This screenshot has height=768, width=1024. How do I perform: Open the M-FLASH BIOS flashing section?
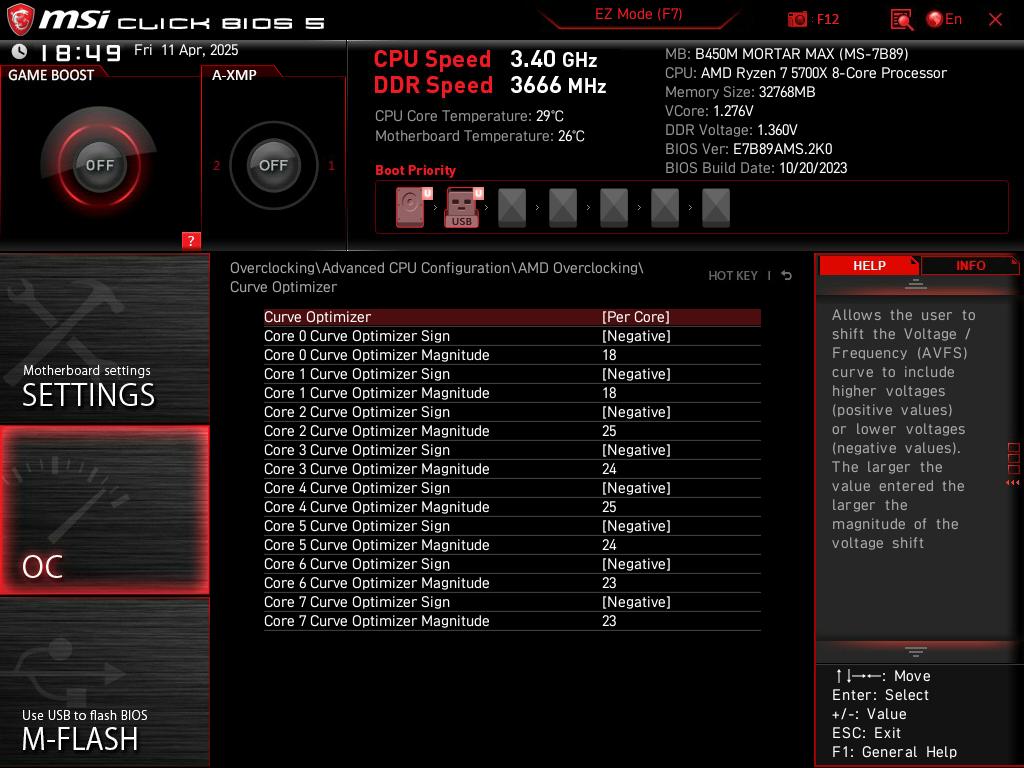pos(104,682)
